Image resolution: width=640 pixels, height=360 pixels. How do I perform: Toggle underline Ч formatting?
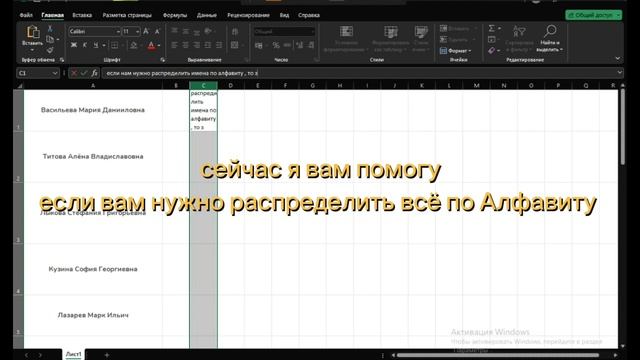(96, 45)
